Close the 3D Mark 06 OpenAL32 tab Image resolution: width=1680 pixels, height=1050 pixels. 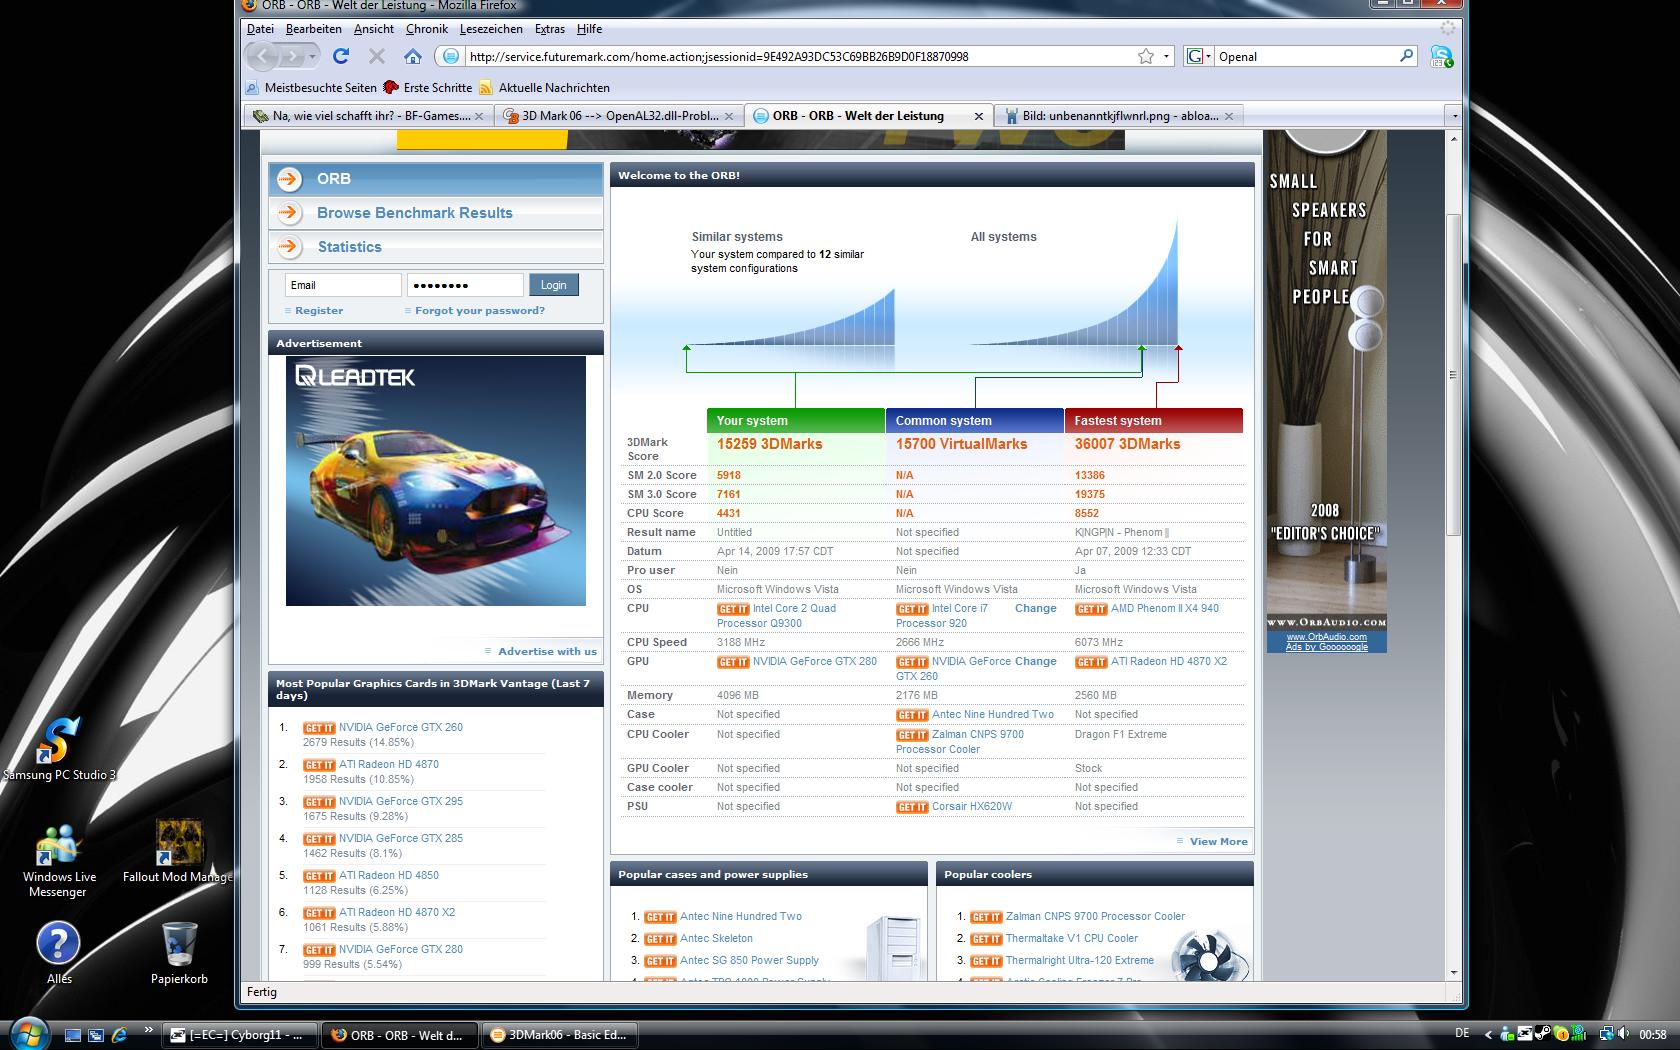pyautogui.click(x=729, y=116)
